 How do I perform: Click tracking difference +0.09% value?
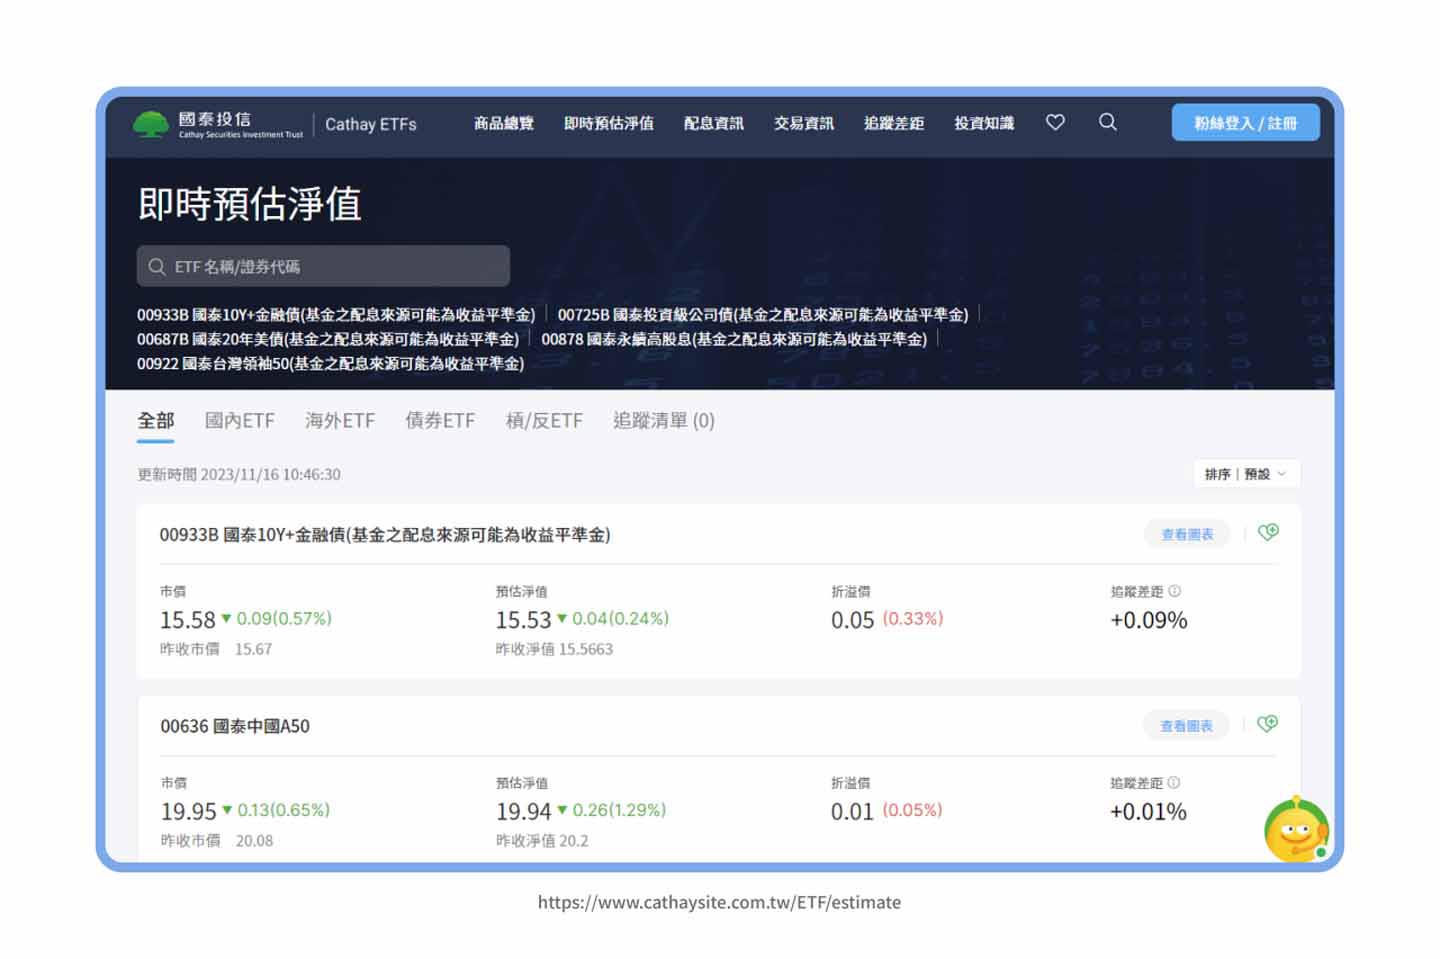click(x=1149, y=620)
